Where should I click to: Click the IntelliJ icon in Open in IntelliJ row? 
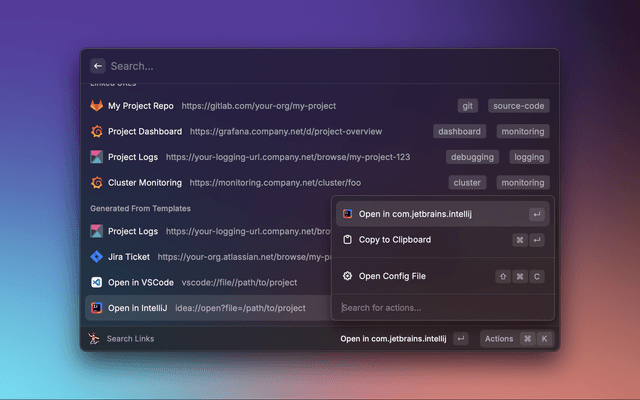pos(97,308)
